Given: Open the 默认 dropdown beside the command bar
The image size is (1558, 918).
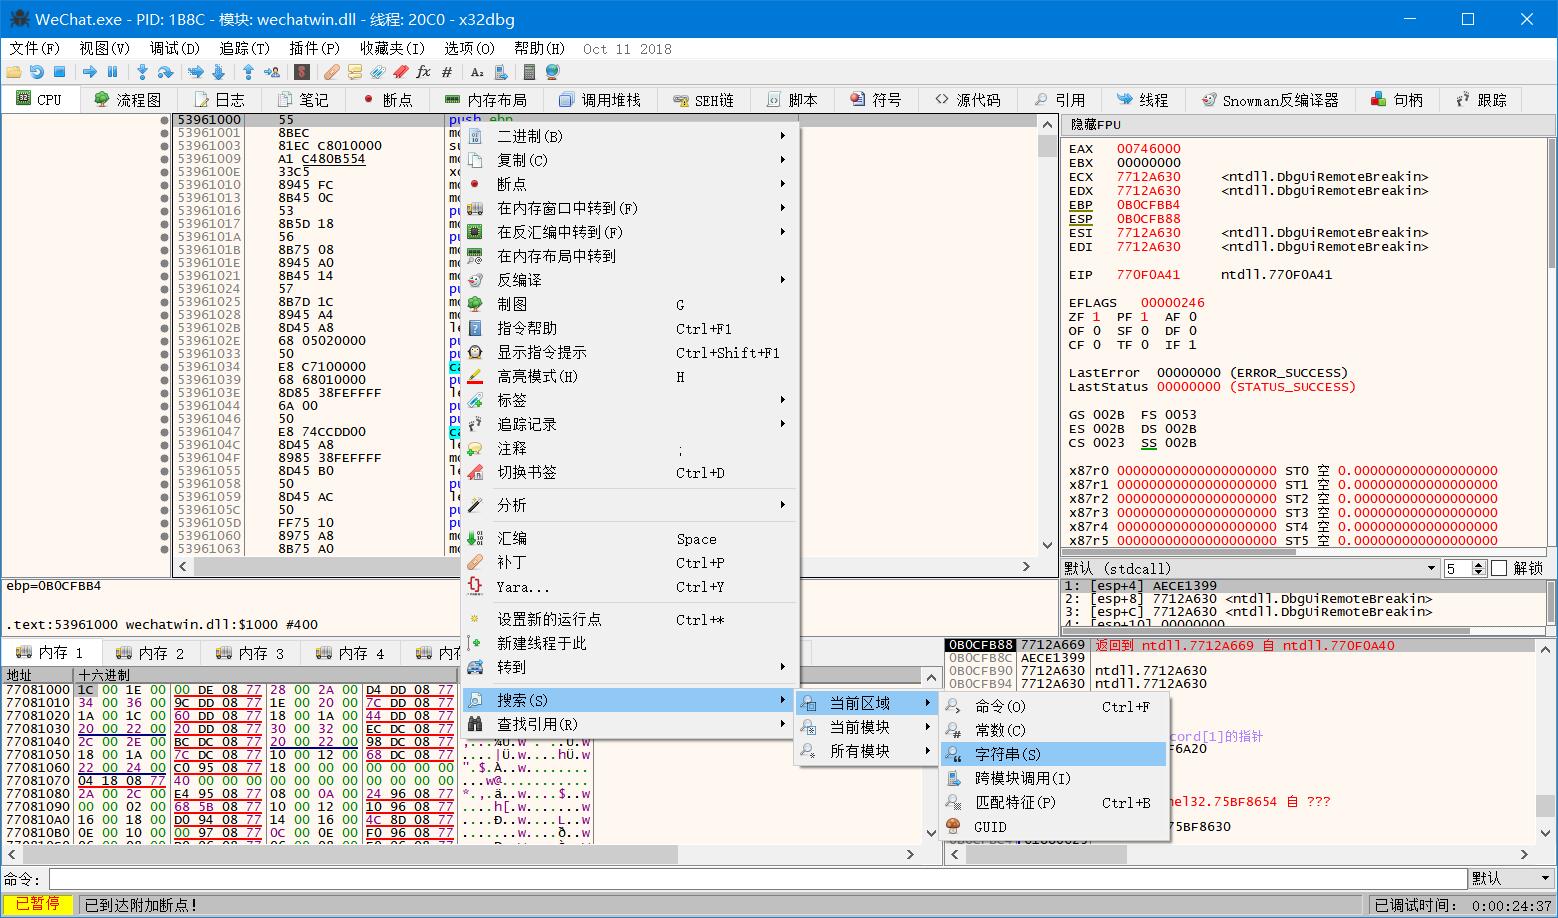Looking at the screenshot, I should [x=1510, y=878].
